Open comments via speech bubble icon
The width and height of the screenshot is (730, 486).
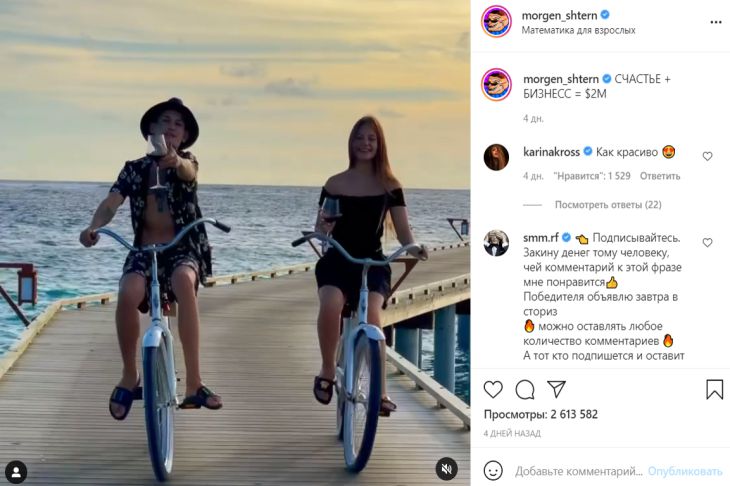pyautogui.click(x=525, y=389)
